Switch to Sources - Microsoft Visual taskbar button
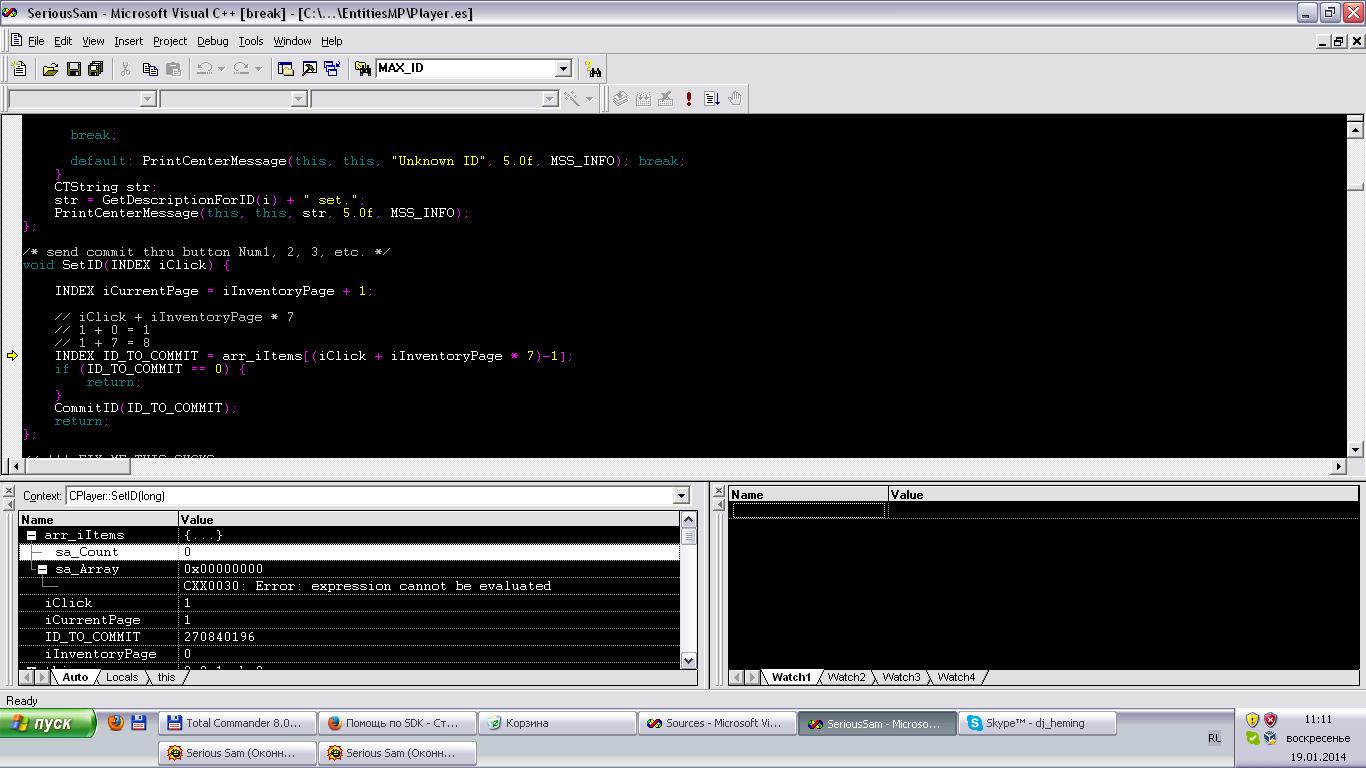The height and width of the screenshot is (768, 1366). (717, 723)
